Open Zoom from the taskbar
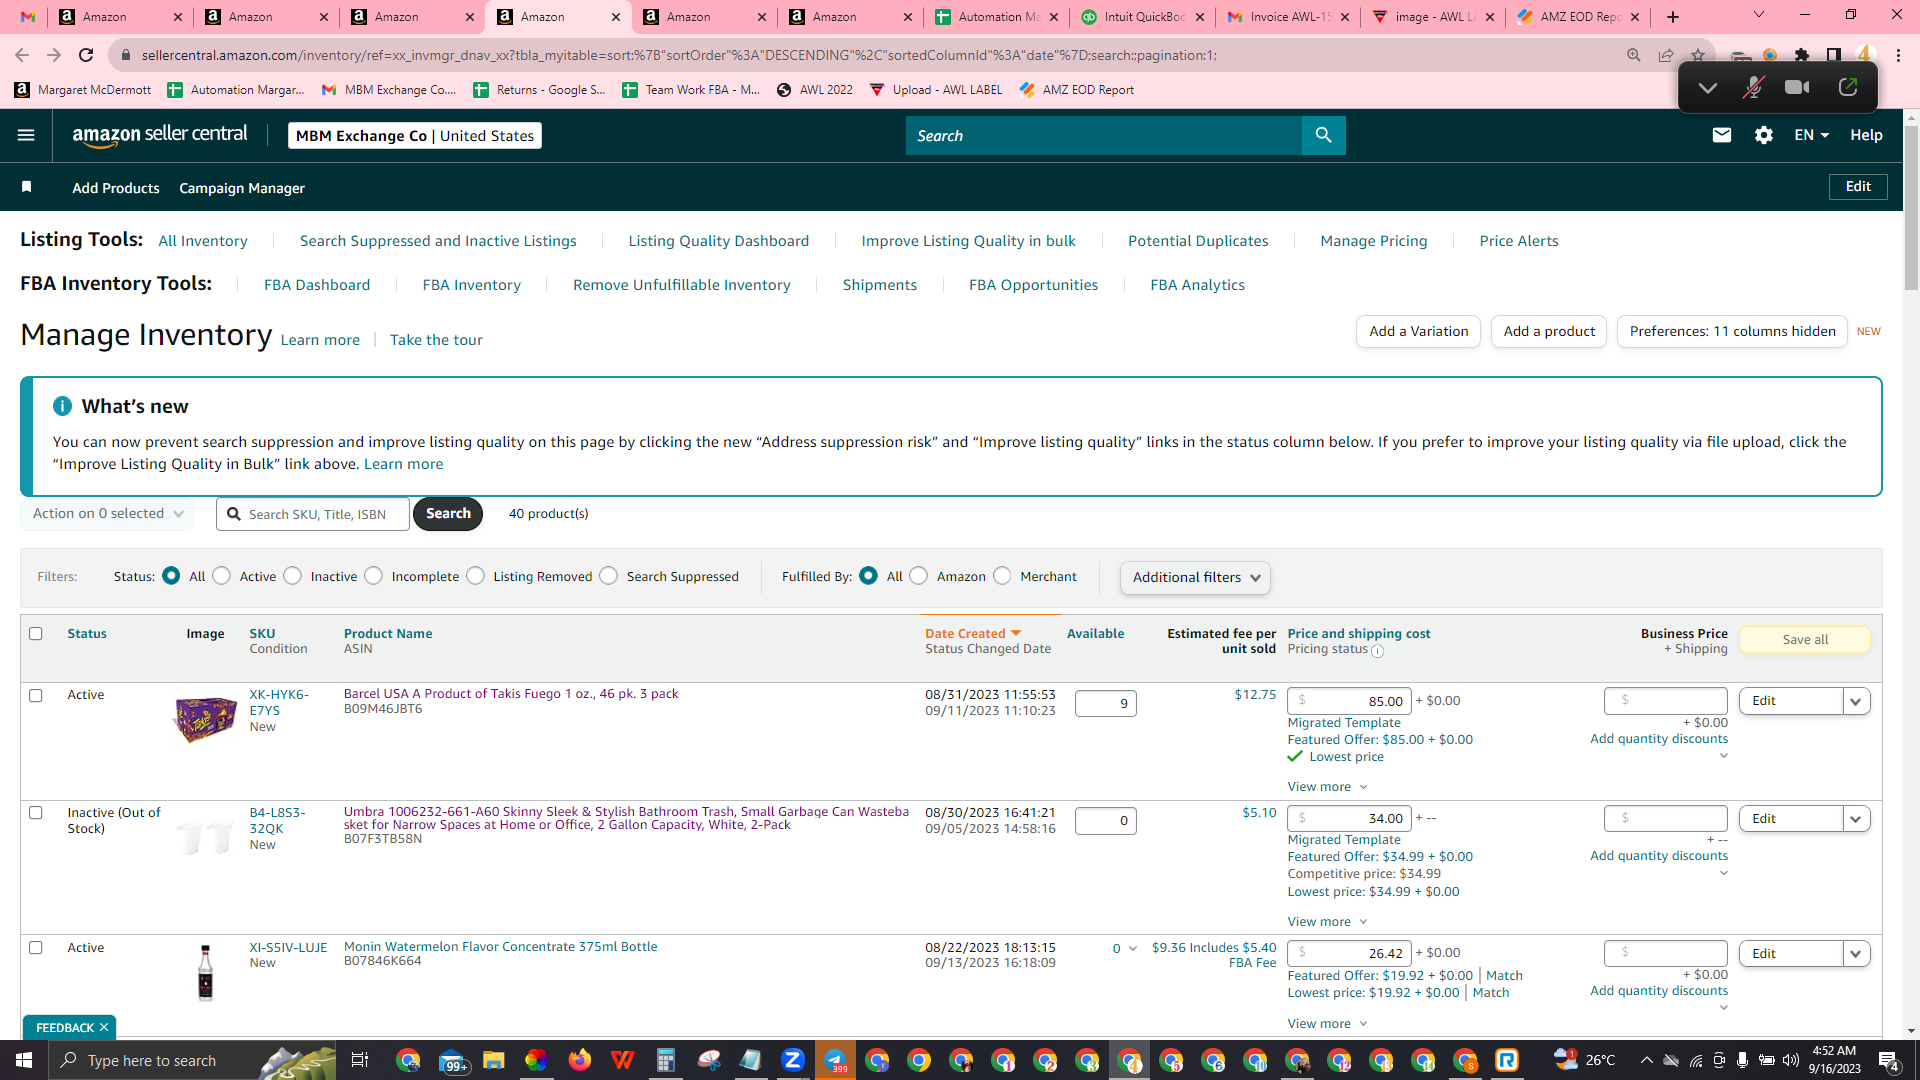Screen dimensions: 1920x1080 [793, 1060]
